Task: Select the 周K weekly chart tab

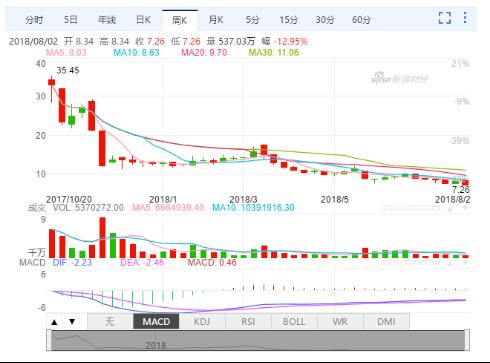Action: click(x=180, y=21)
